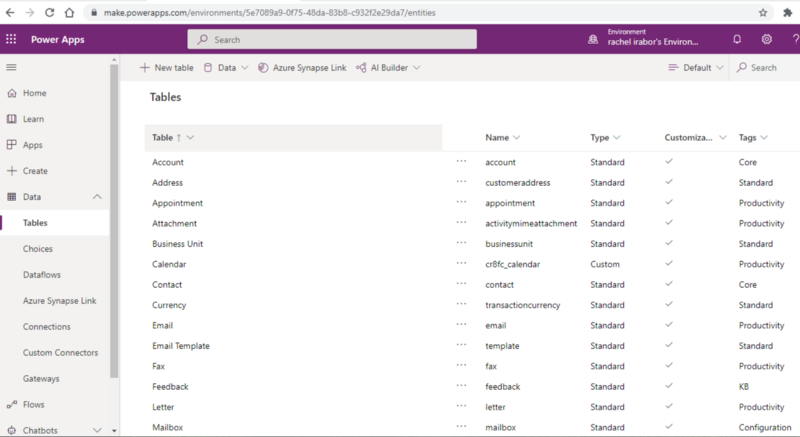Click cr8fc_calendar name cell
The height and width of the screenshot is (437, 800).
(512, 264)
